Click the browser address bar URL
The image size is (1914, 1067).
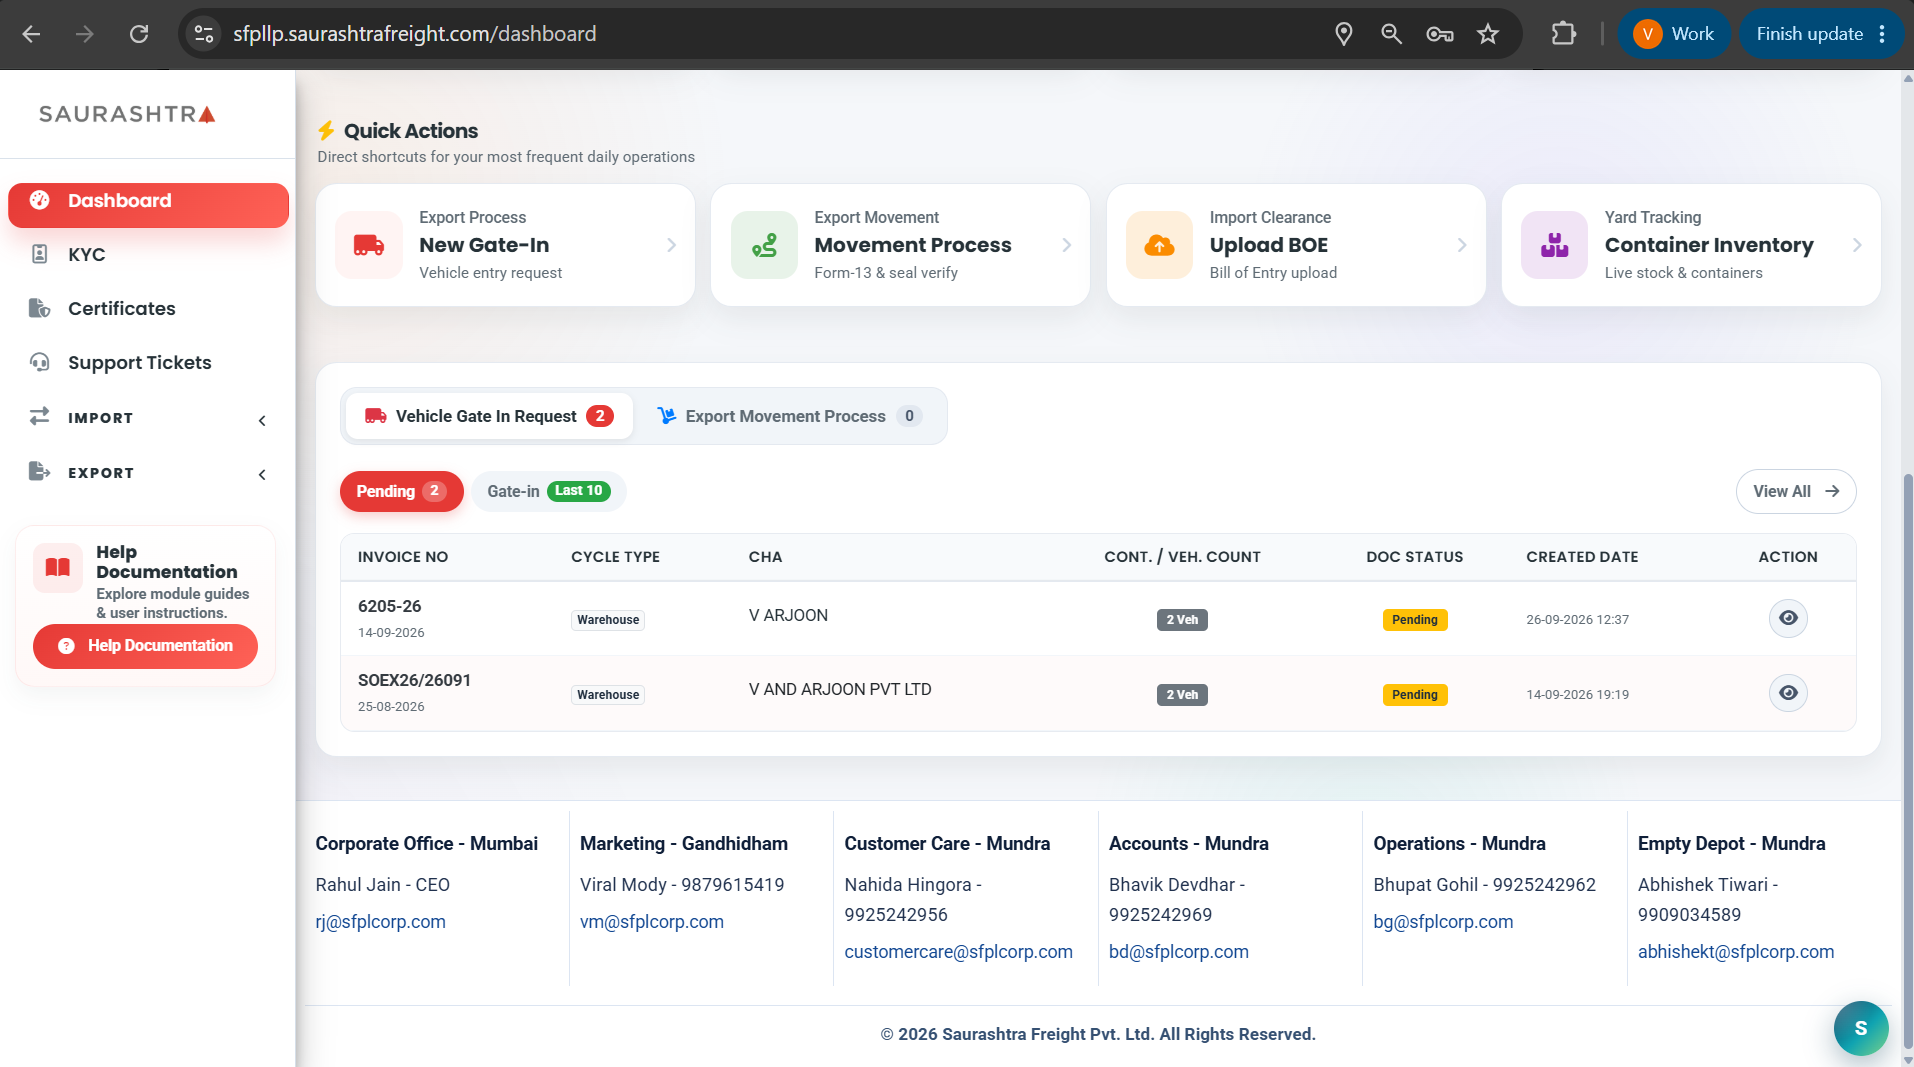[414, 34]
